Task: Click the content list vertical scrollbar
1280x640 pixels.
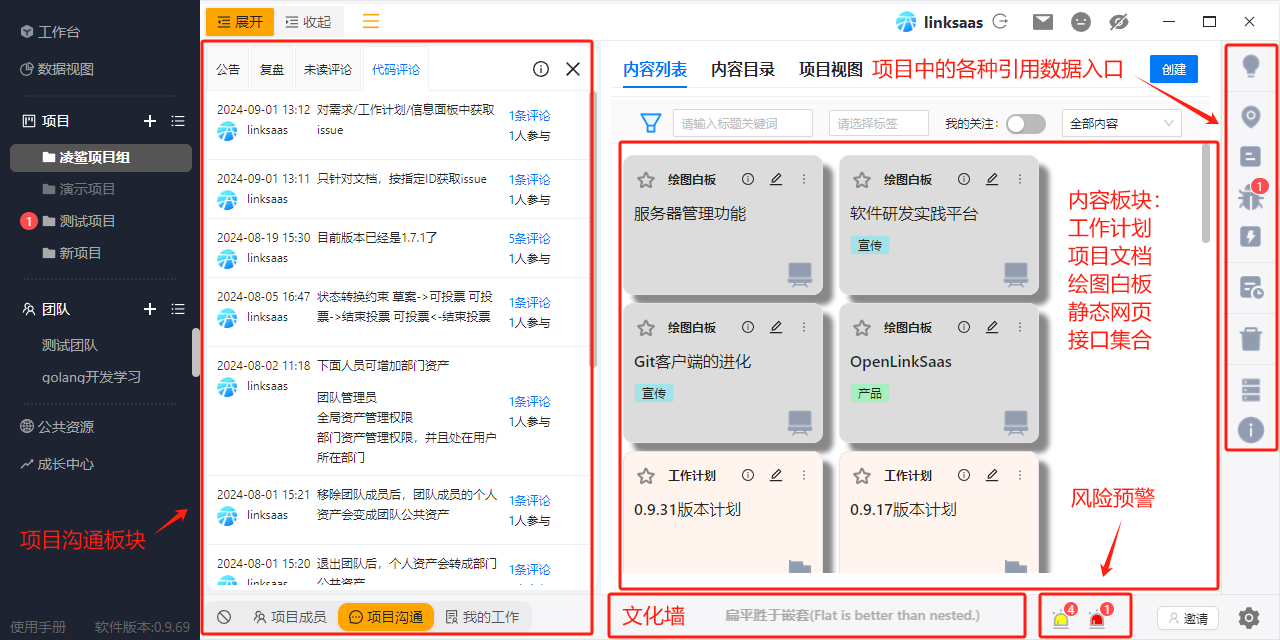Action: click(1206, 193)
